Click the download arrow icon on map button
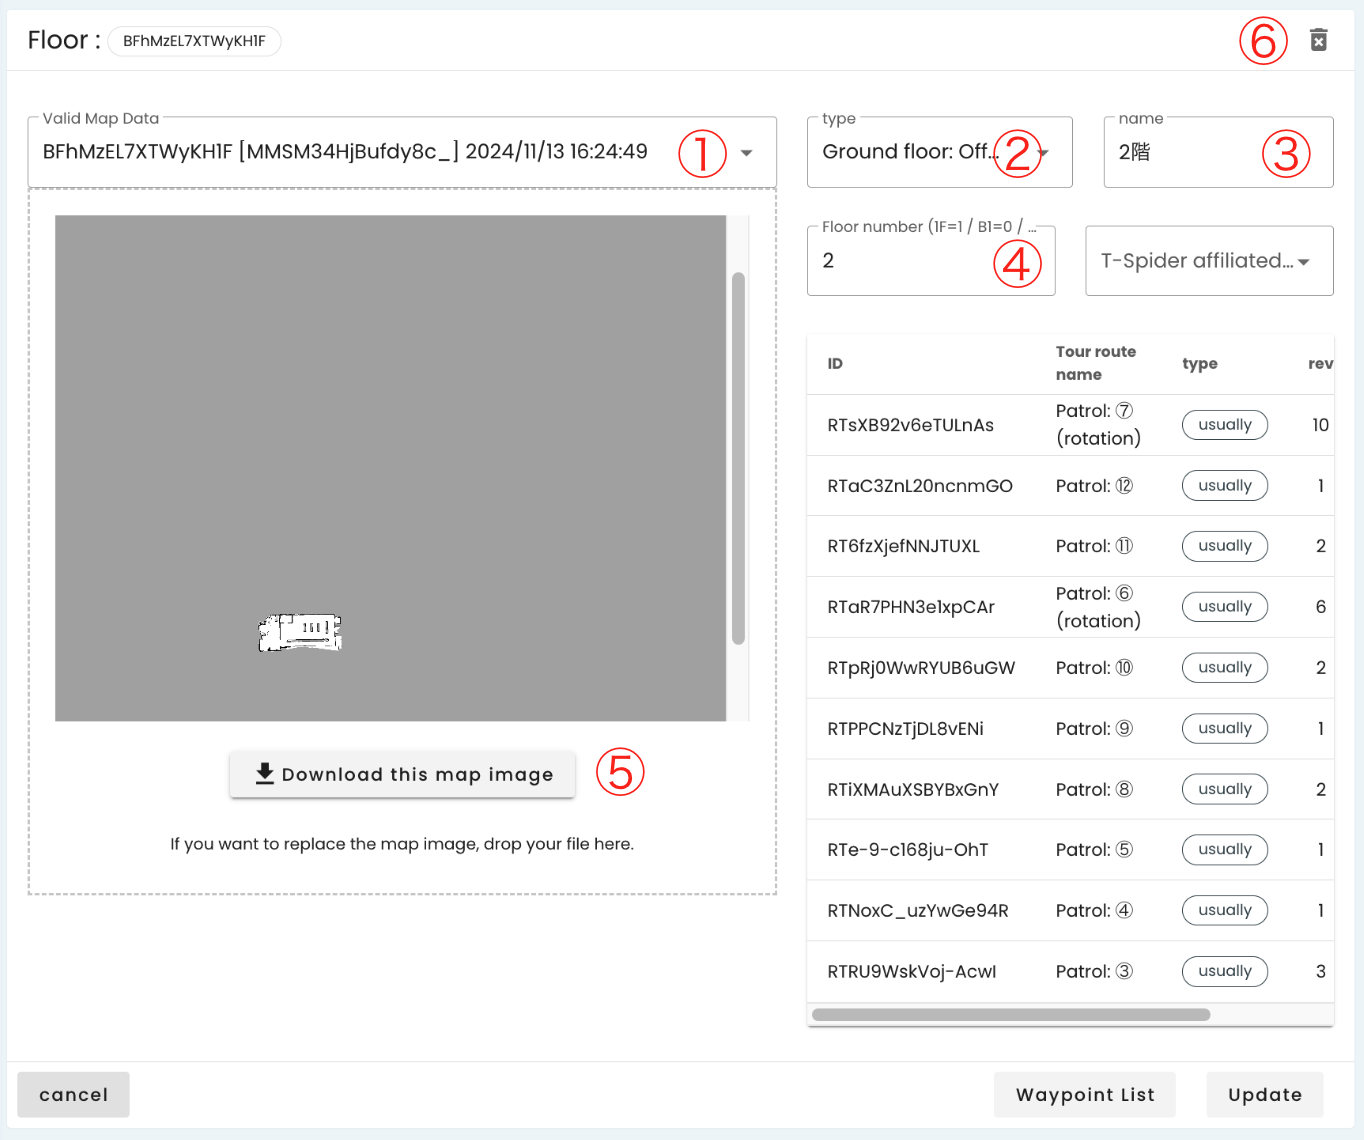This screenshot has height=1140, width=1364. click(264, 774)
